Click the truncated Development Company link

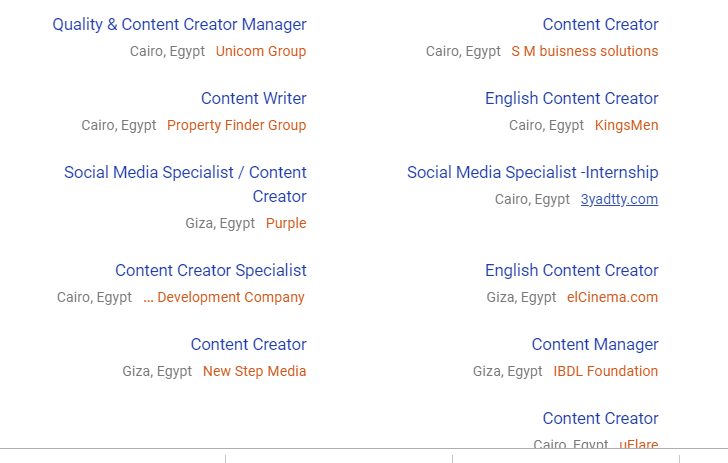224,297
